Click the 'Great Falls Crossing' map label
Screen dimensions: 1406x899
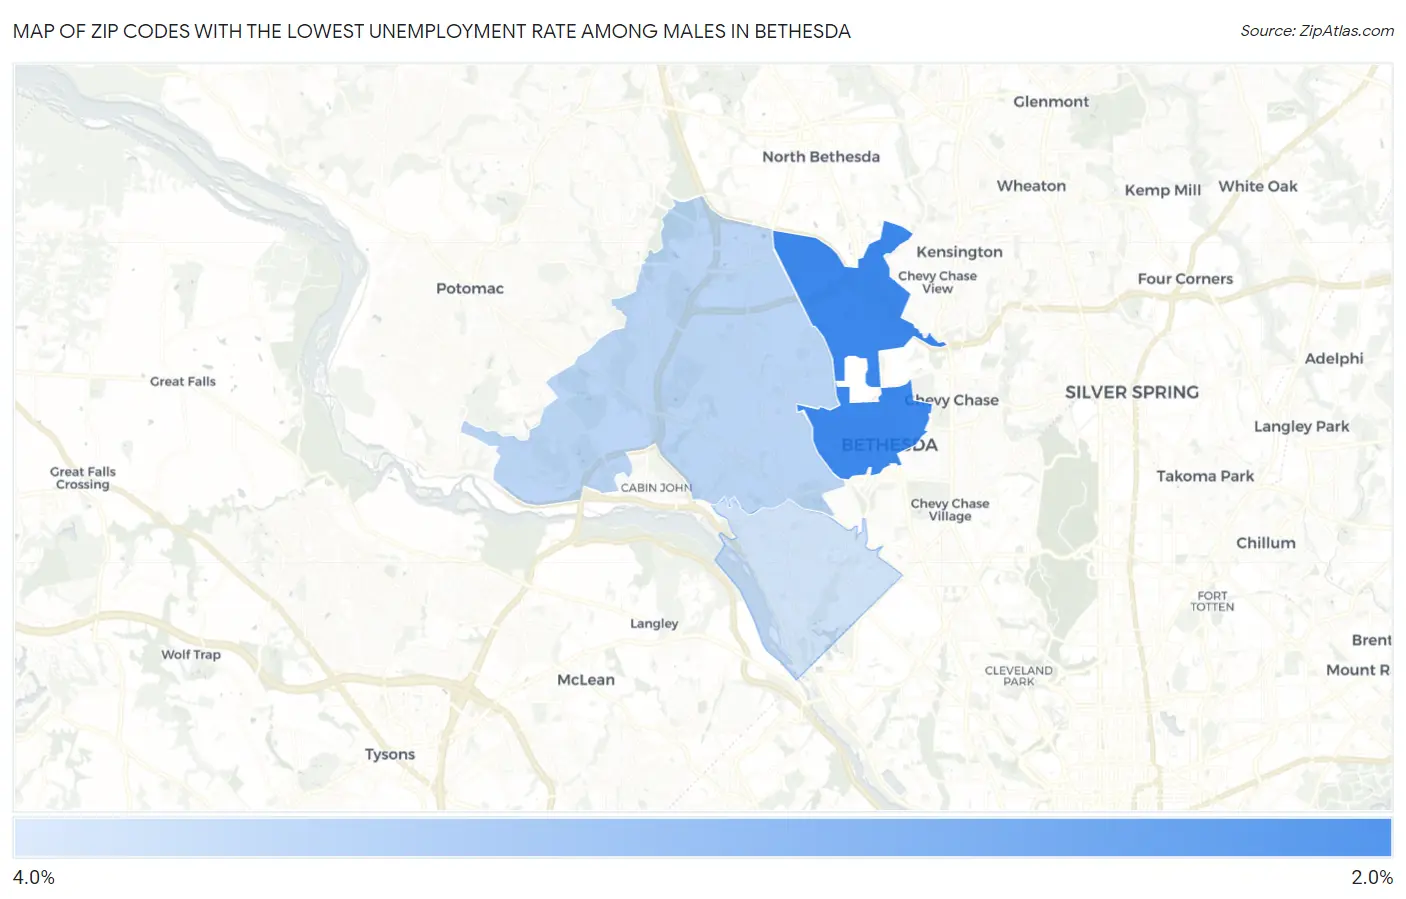pos(83,478)
